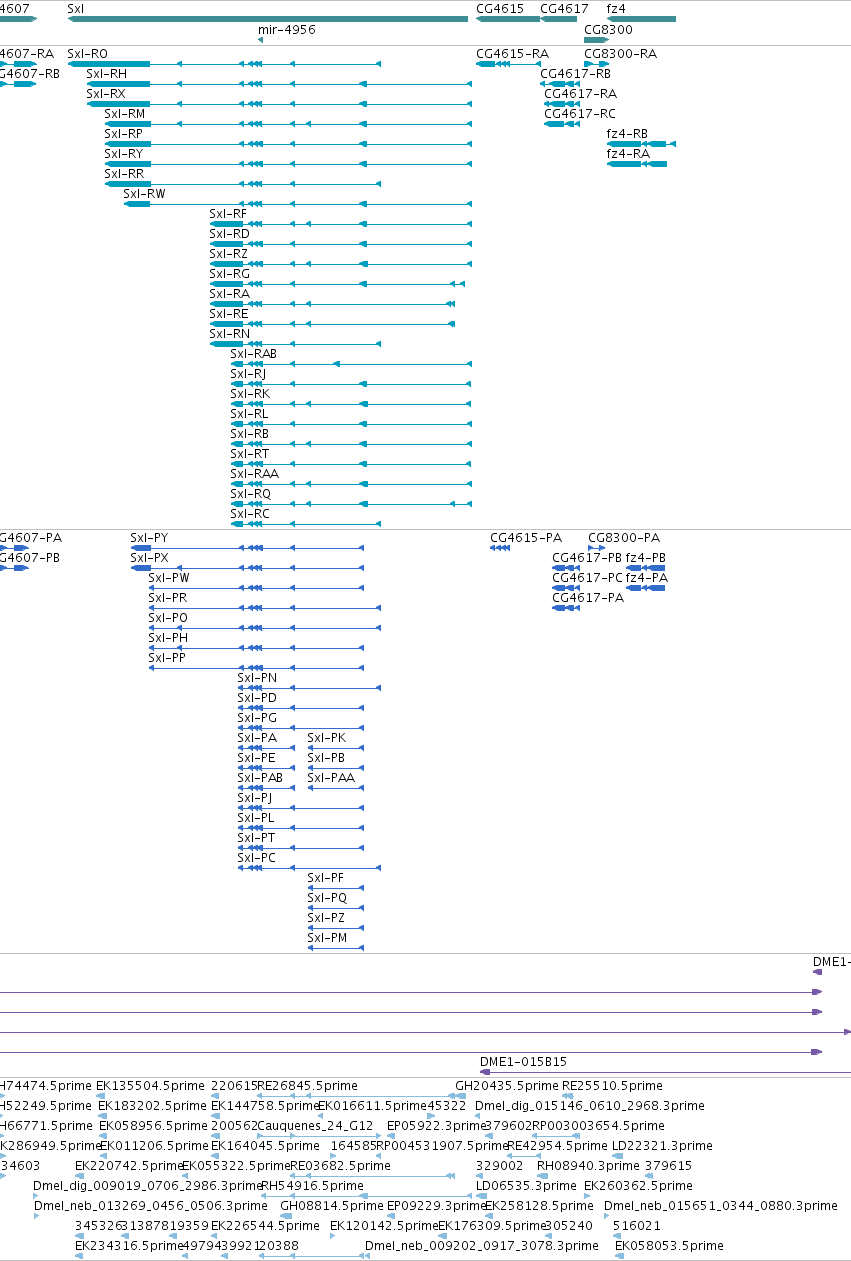
Task: Click the CG4615-RA transcript label
Action: tap(512, 54)
